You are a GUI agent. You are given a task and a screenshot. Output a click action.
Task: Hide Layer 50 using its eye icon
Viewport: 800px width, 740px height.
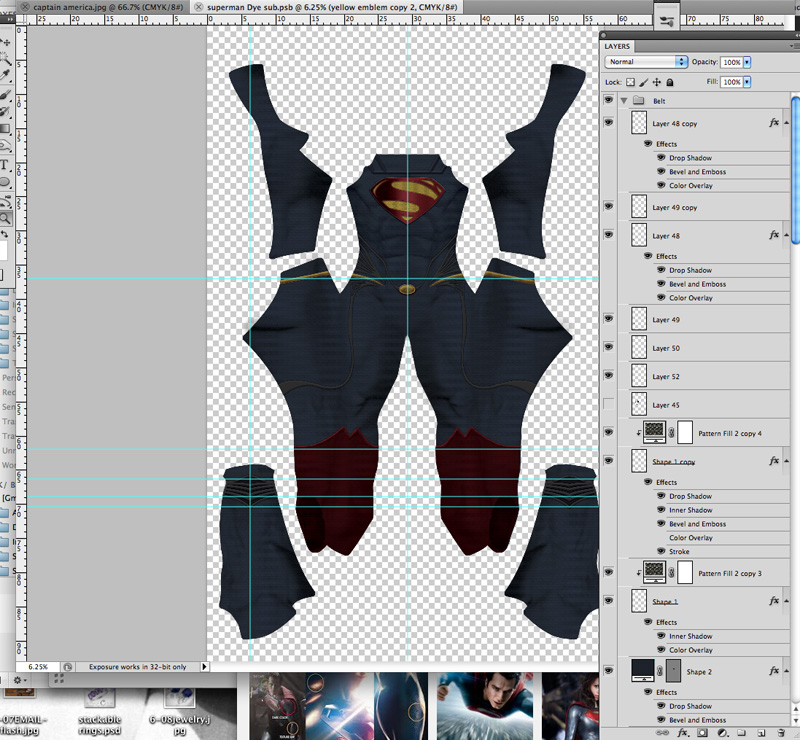pos(608,347)
